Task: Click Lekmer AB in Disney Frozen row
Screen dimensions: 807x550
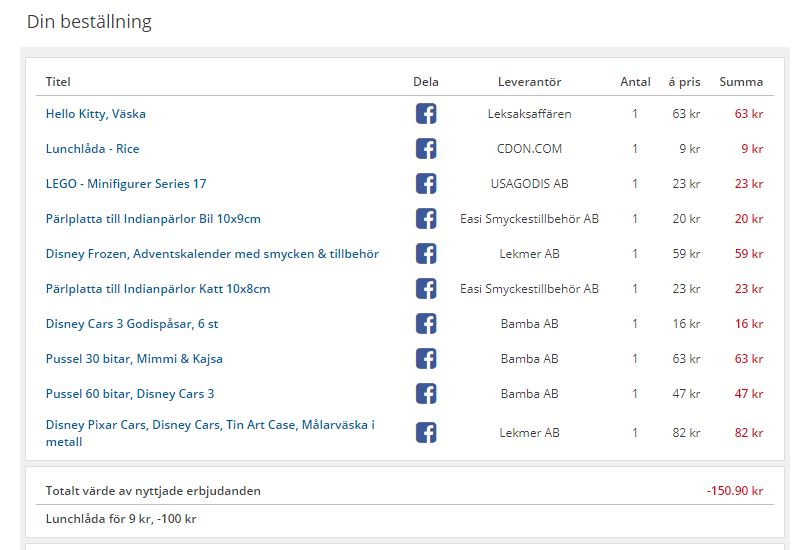Action: pos(530,254)
